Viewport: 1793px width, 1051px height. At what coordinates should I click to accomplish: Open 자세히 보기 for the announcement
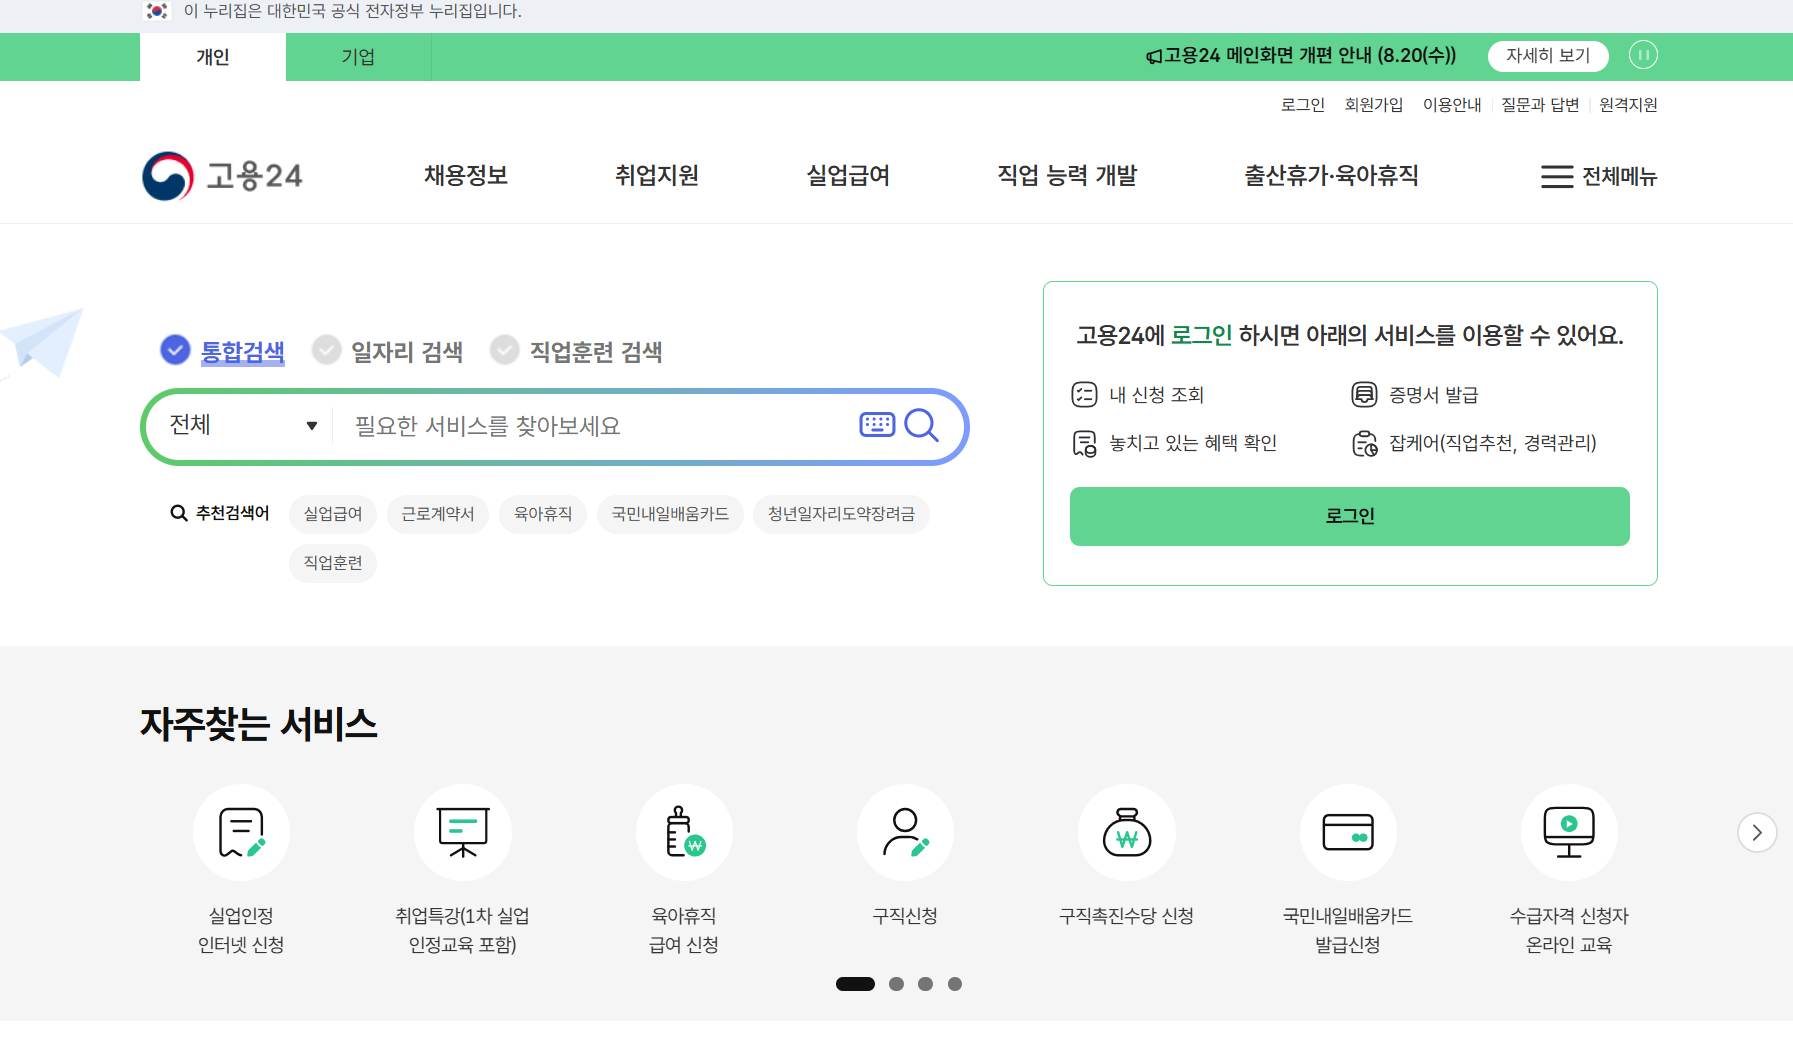click(1547, 56)
